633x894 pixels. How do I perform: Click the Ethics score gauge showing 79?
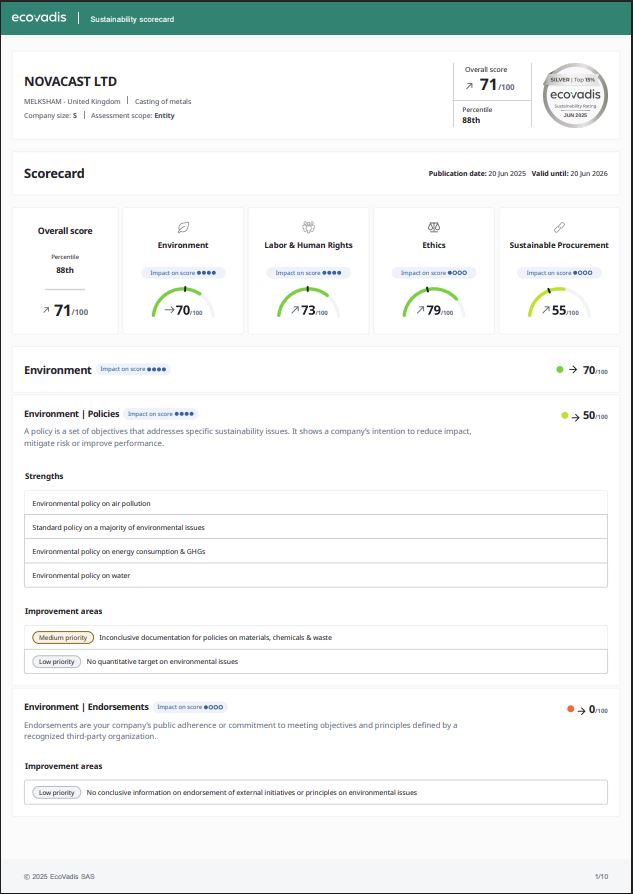(434, 305)
